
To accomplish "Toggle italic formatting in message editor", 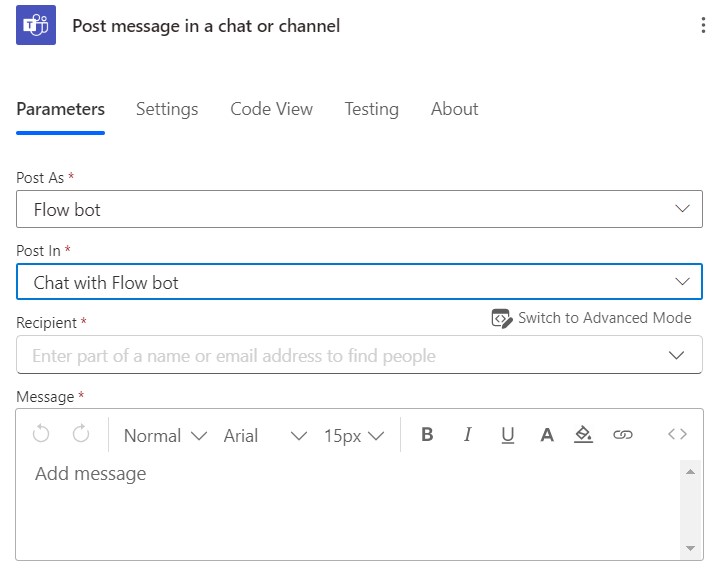I will click(x=467, y=434).
